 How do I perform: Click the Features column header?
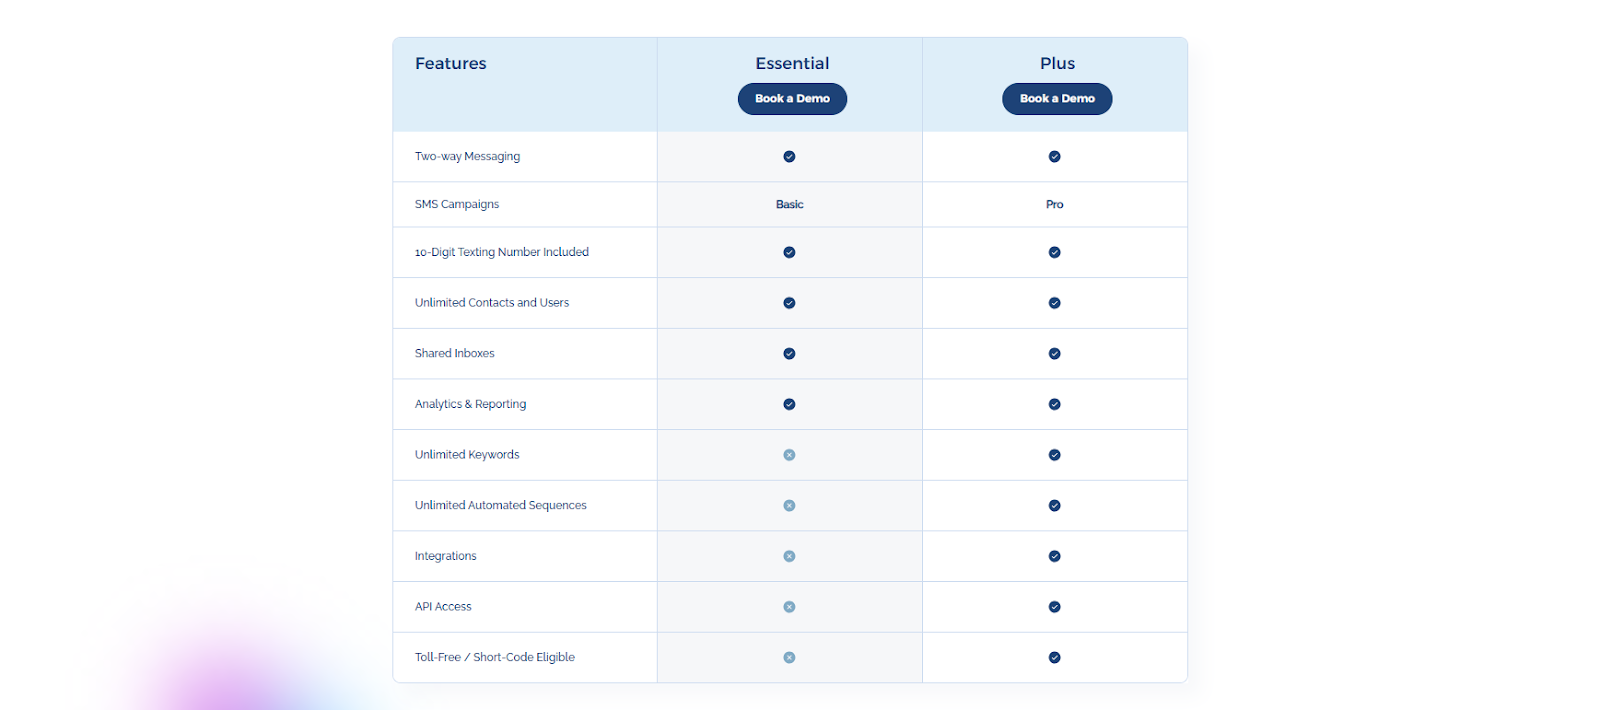(451, 63)
